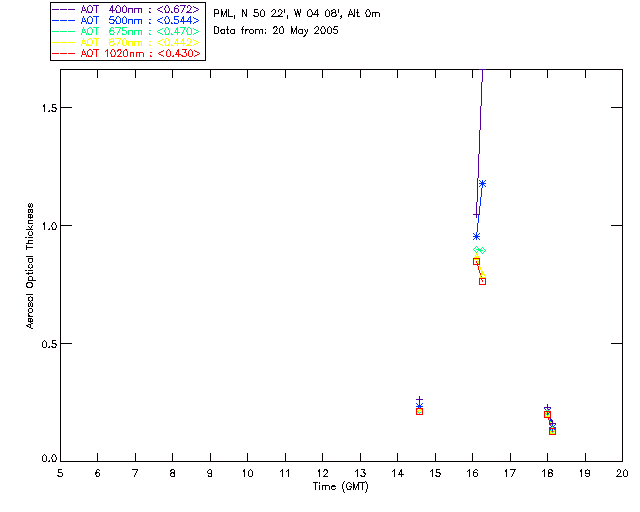The width and height of the screenshot is (640, 512).
Task: Click the 0.0 y-axis tick label
Action: (x=48, y=459)
